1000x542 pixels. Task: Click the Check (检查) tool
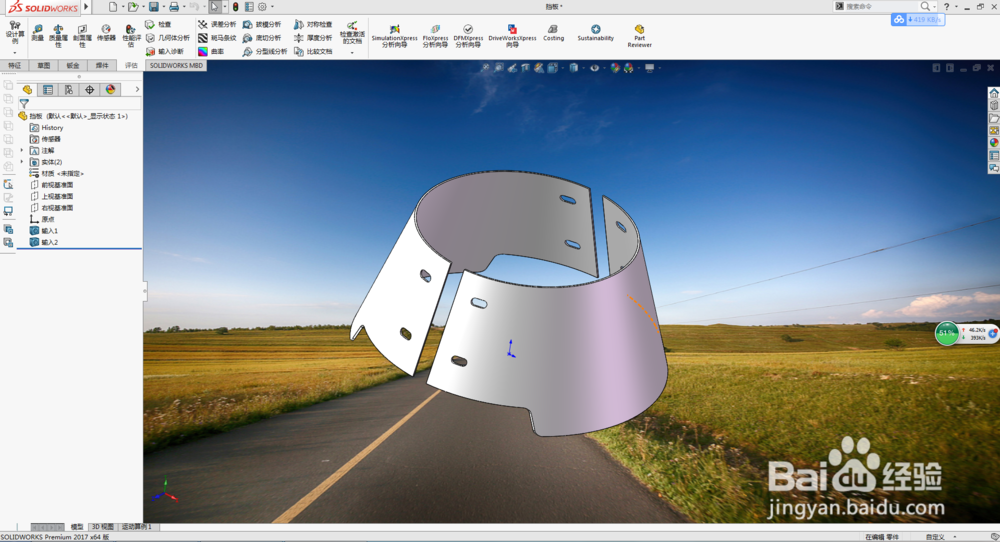pyautogui.click(x=158, y=24)
